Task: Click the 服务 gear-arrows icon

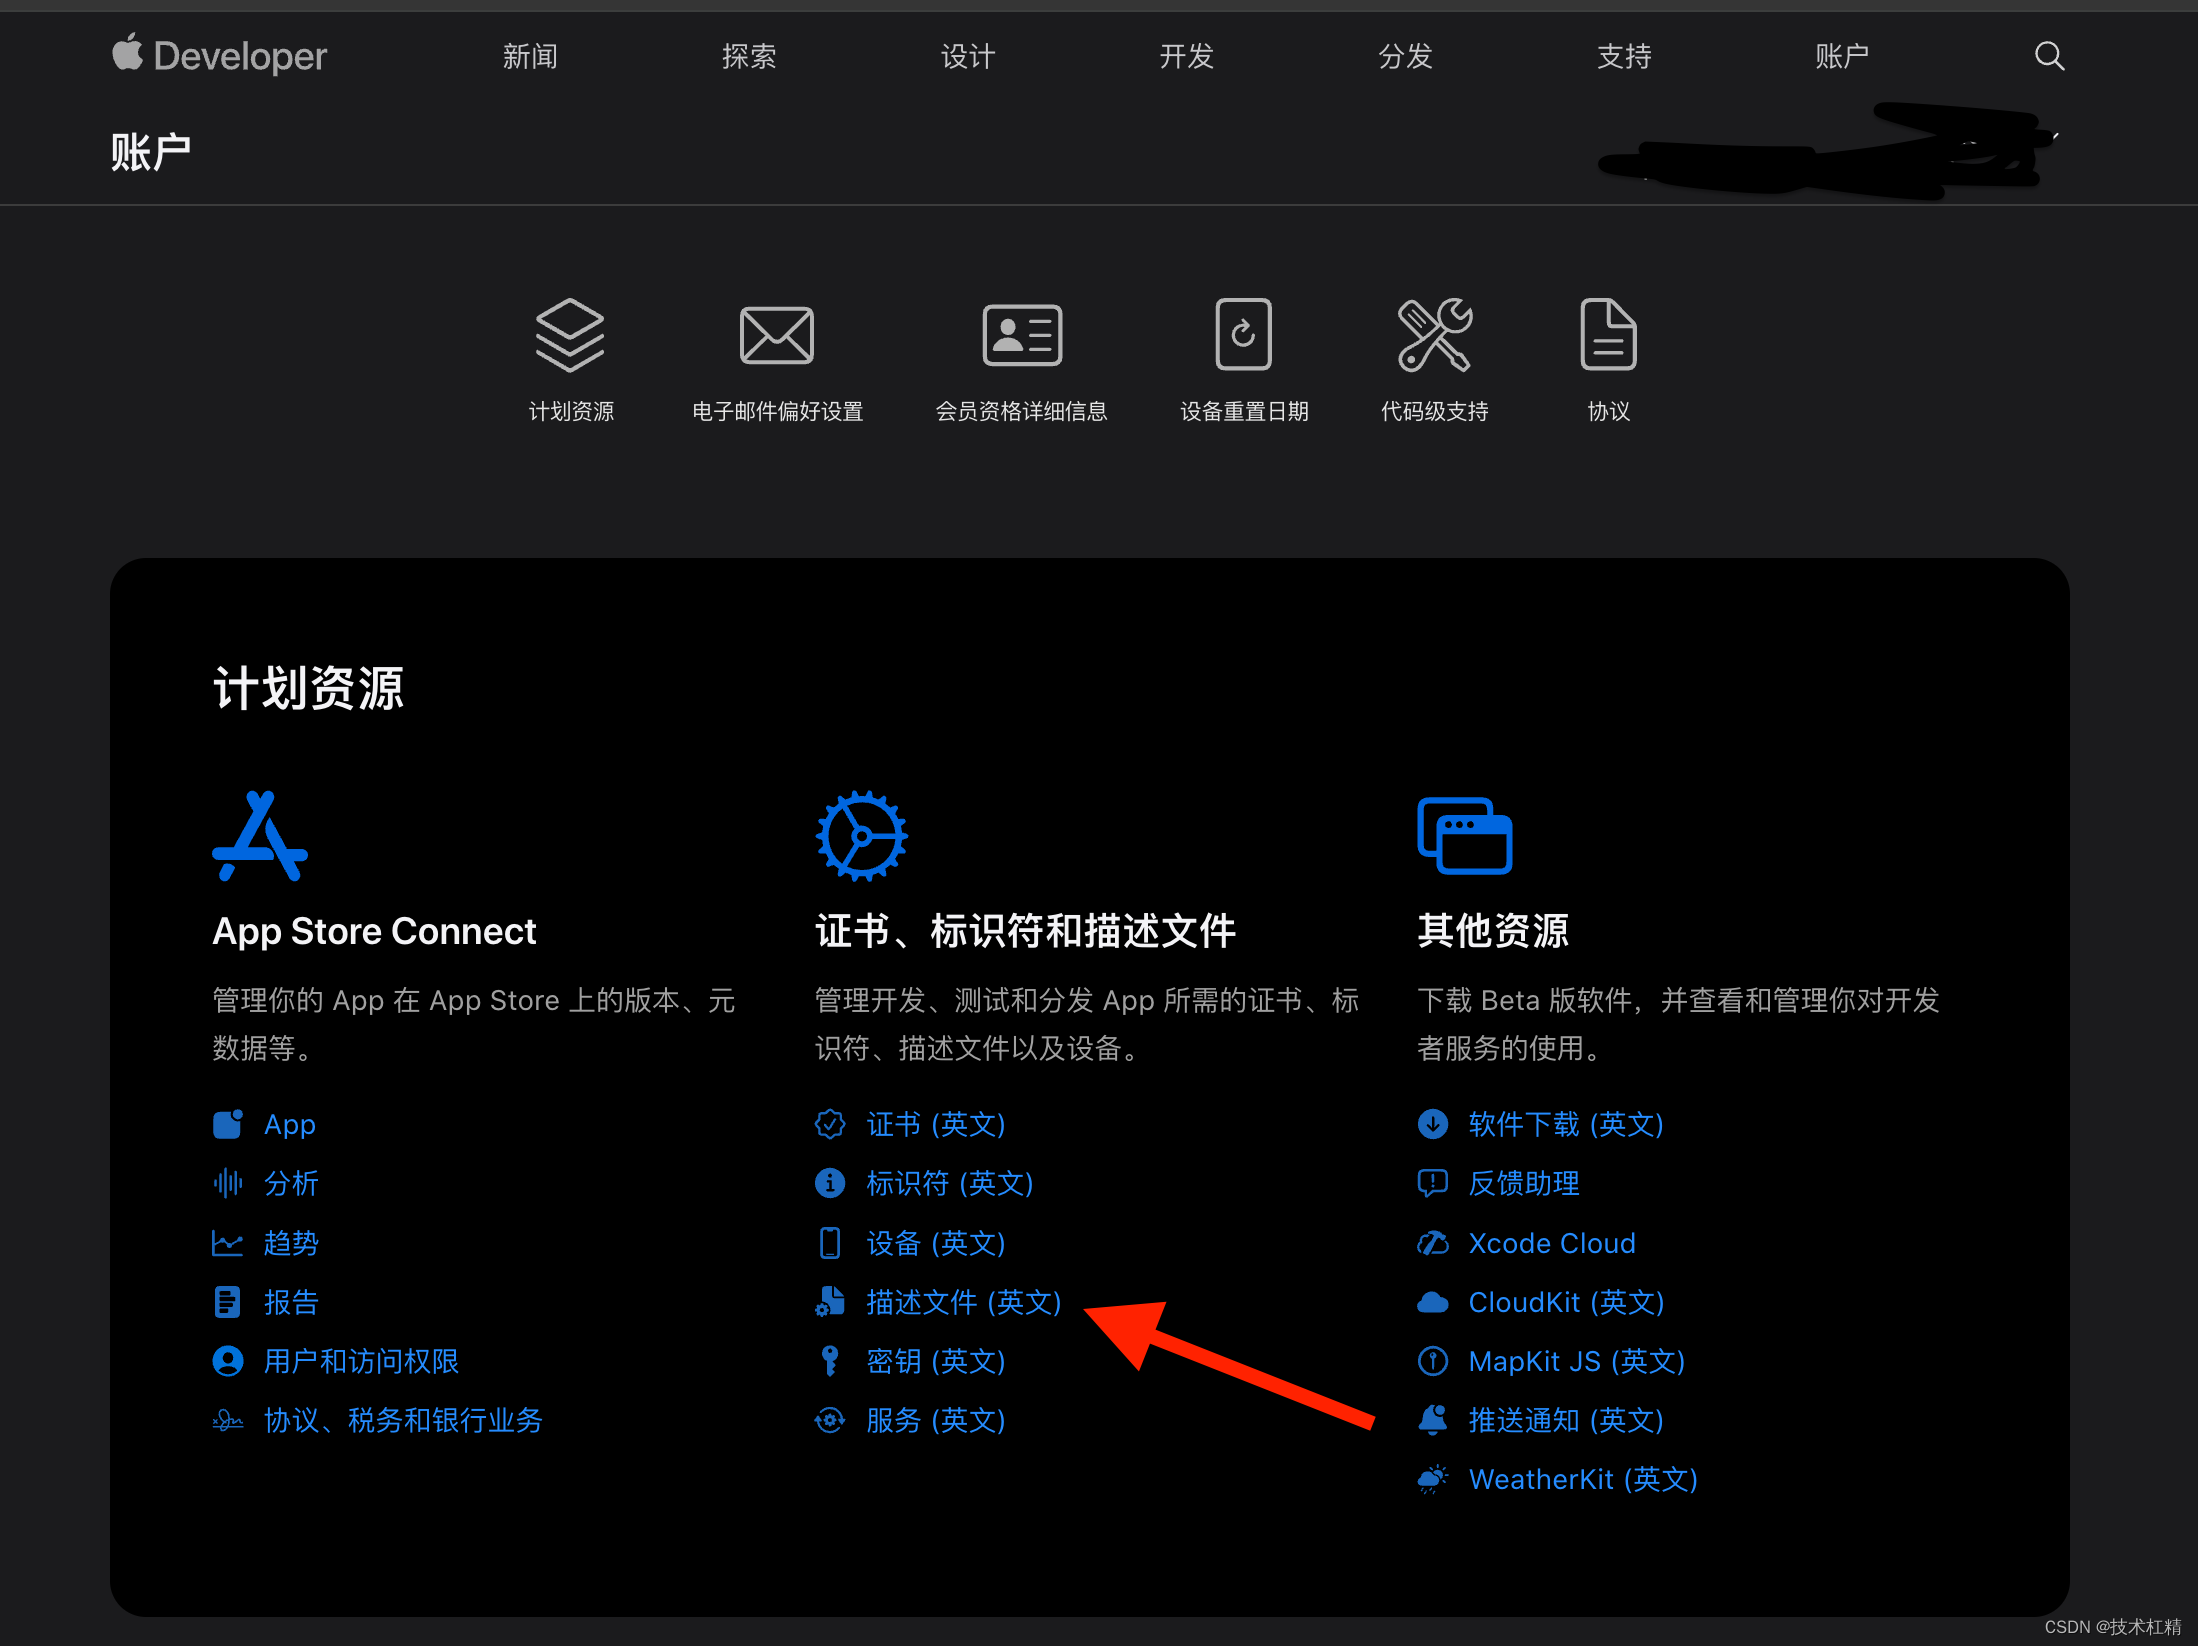Action: [x=830, y=1420]
